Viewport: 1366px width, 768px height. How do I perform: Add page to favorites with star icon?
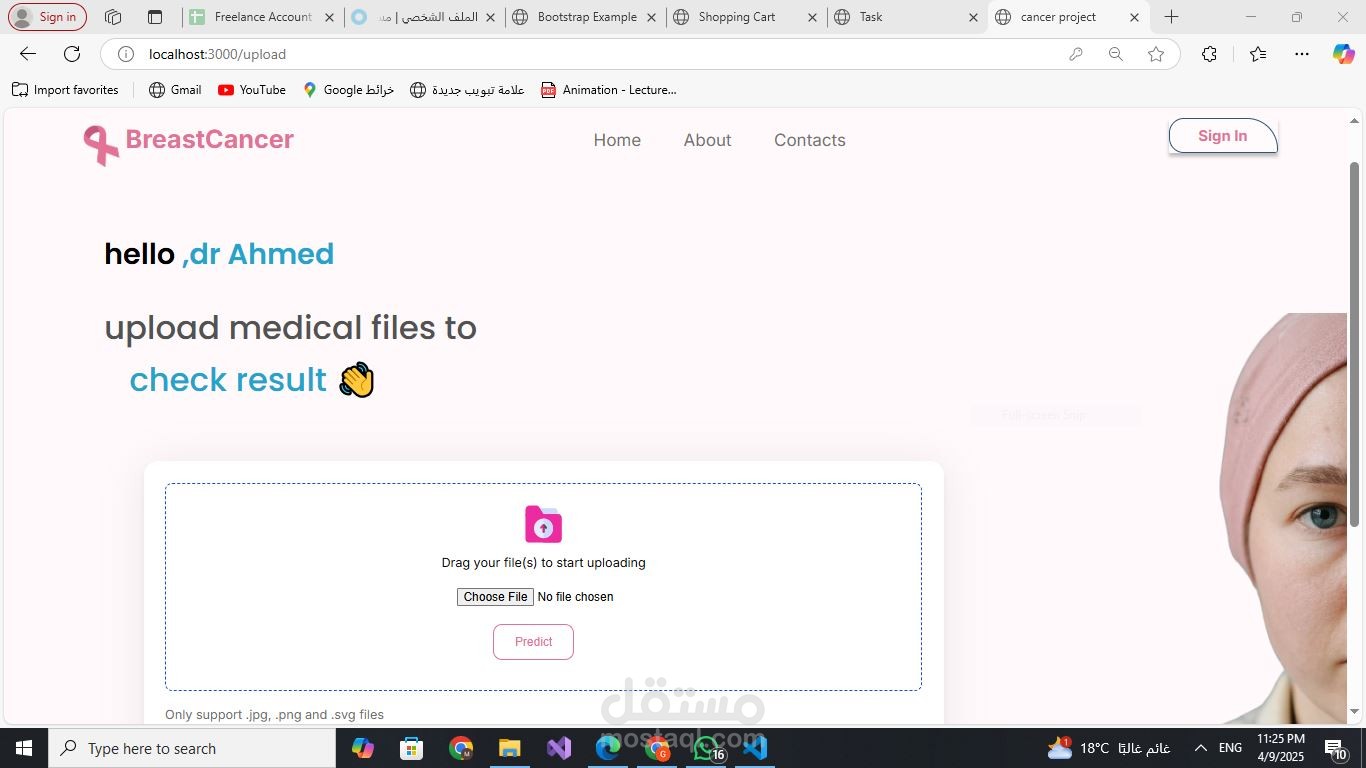point(1156,54)
